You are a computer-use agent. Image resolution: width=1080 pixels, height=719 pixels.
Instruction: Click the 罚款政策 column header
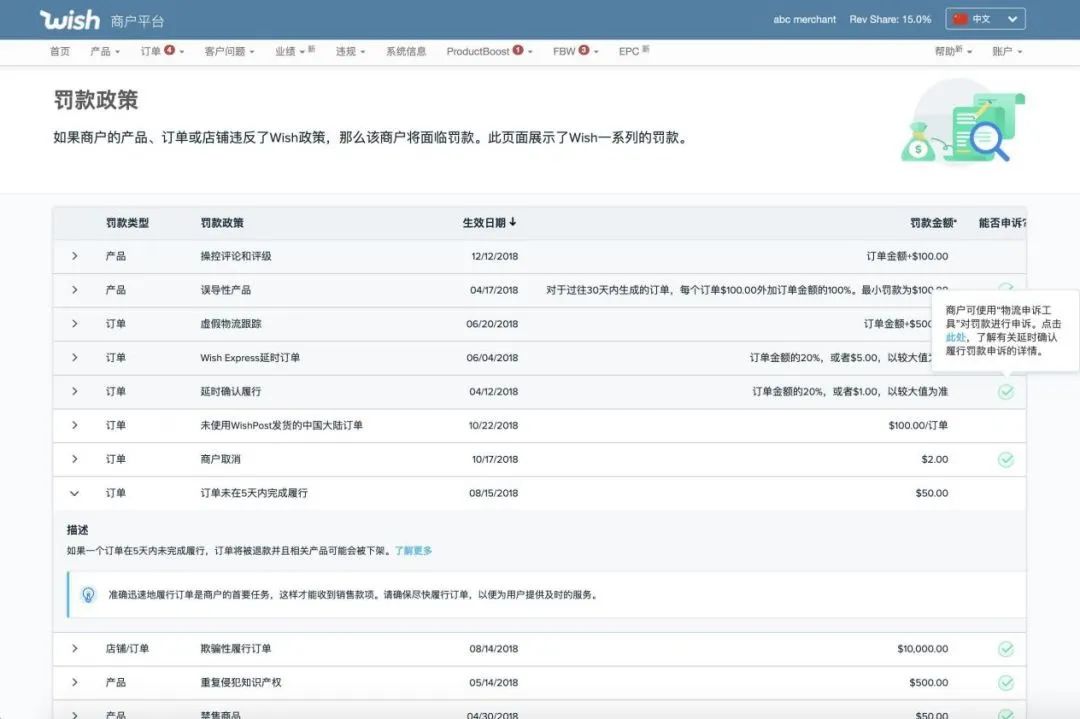(222, 222)
